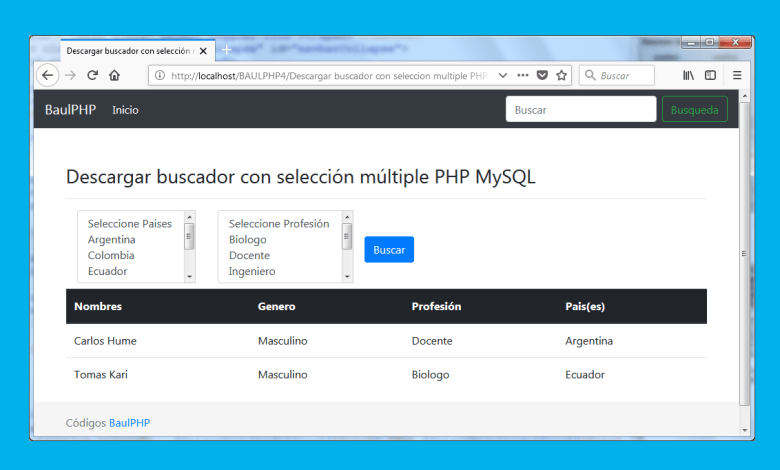Select Argentina in the countries list
Screen dimensions: 780x470
pyautogui.click(x=110, y=240)
